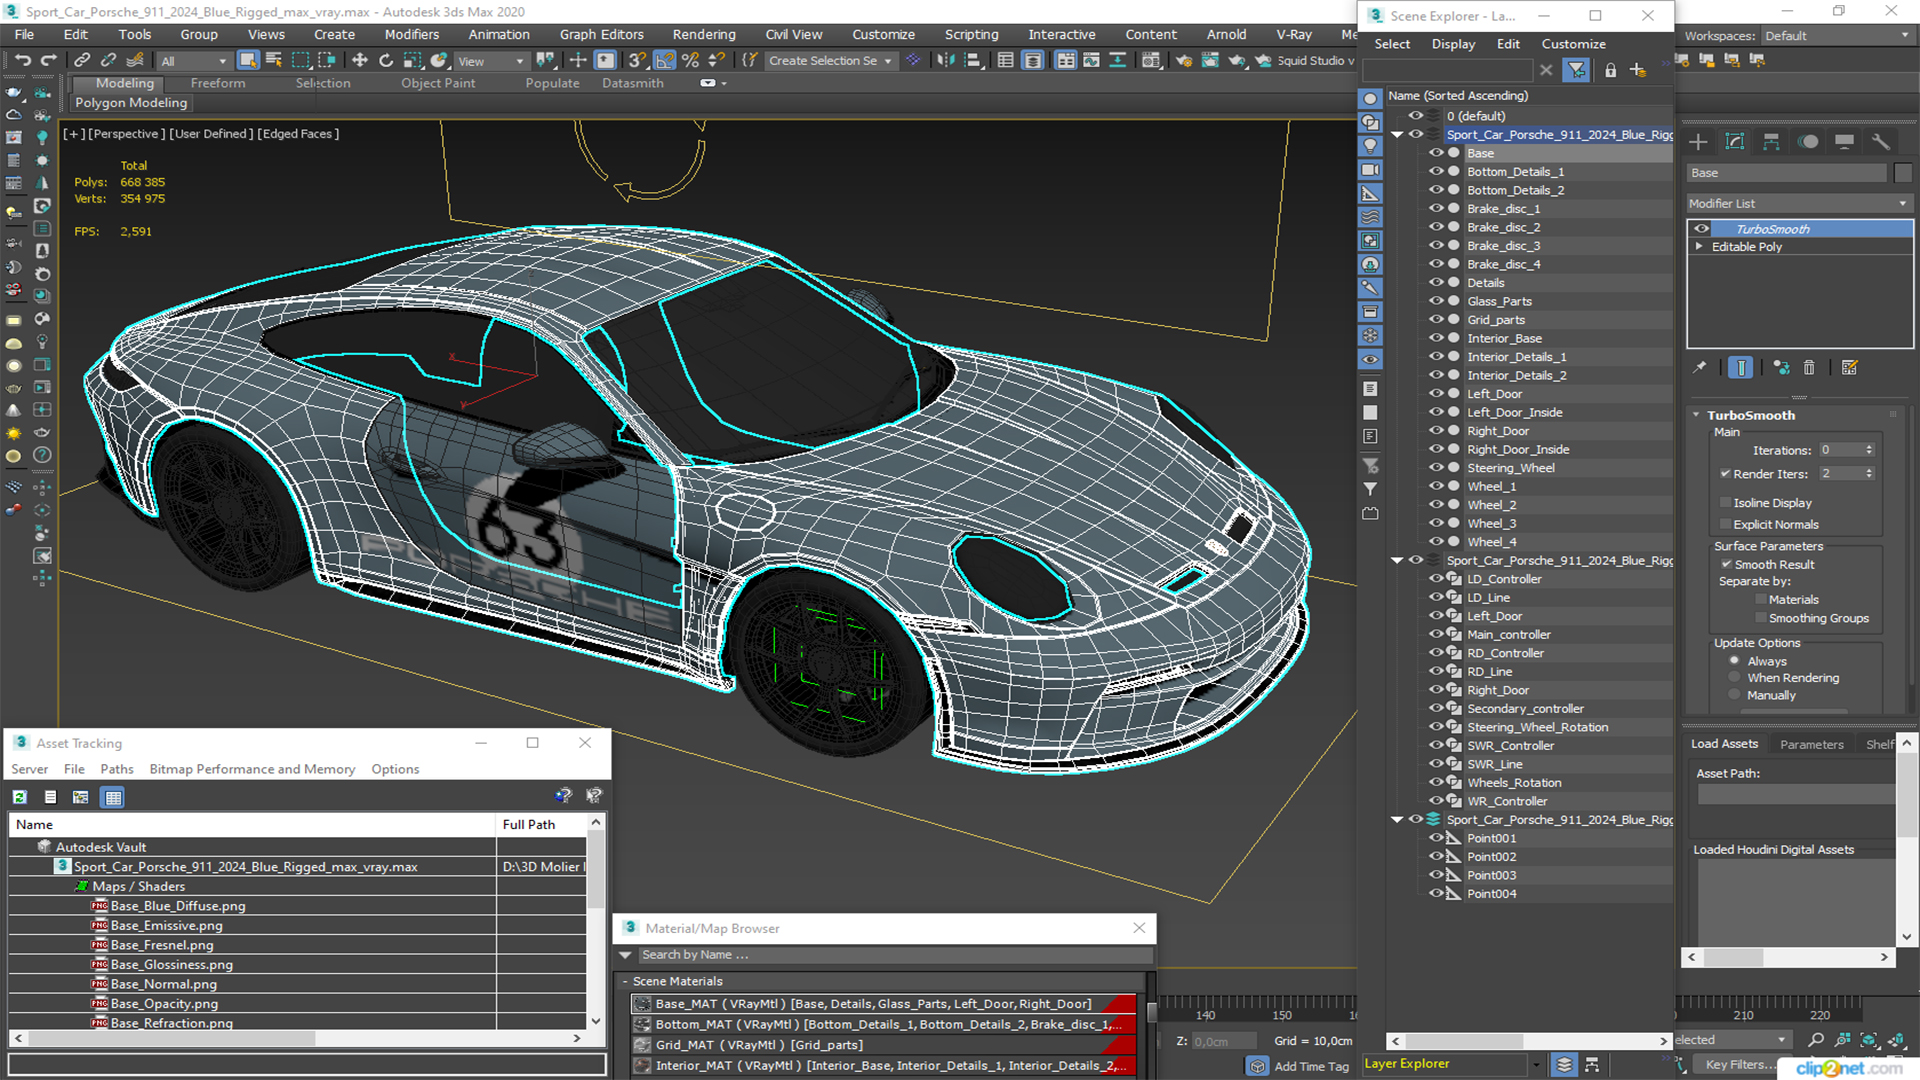Choose the Select and Rotate tool

coord(385,60)
